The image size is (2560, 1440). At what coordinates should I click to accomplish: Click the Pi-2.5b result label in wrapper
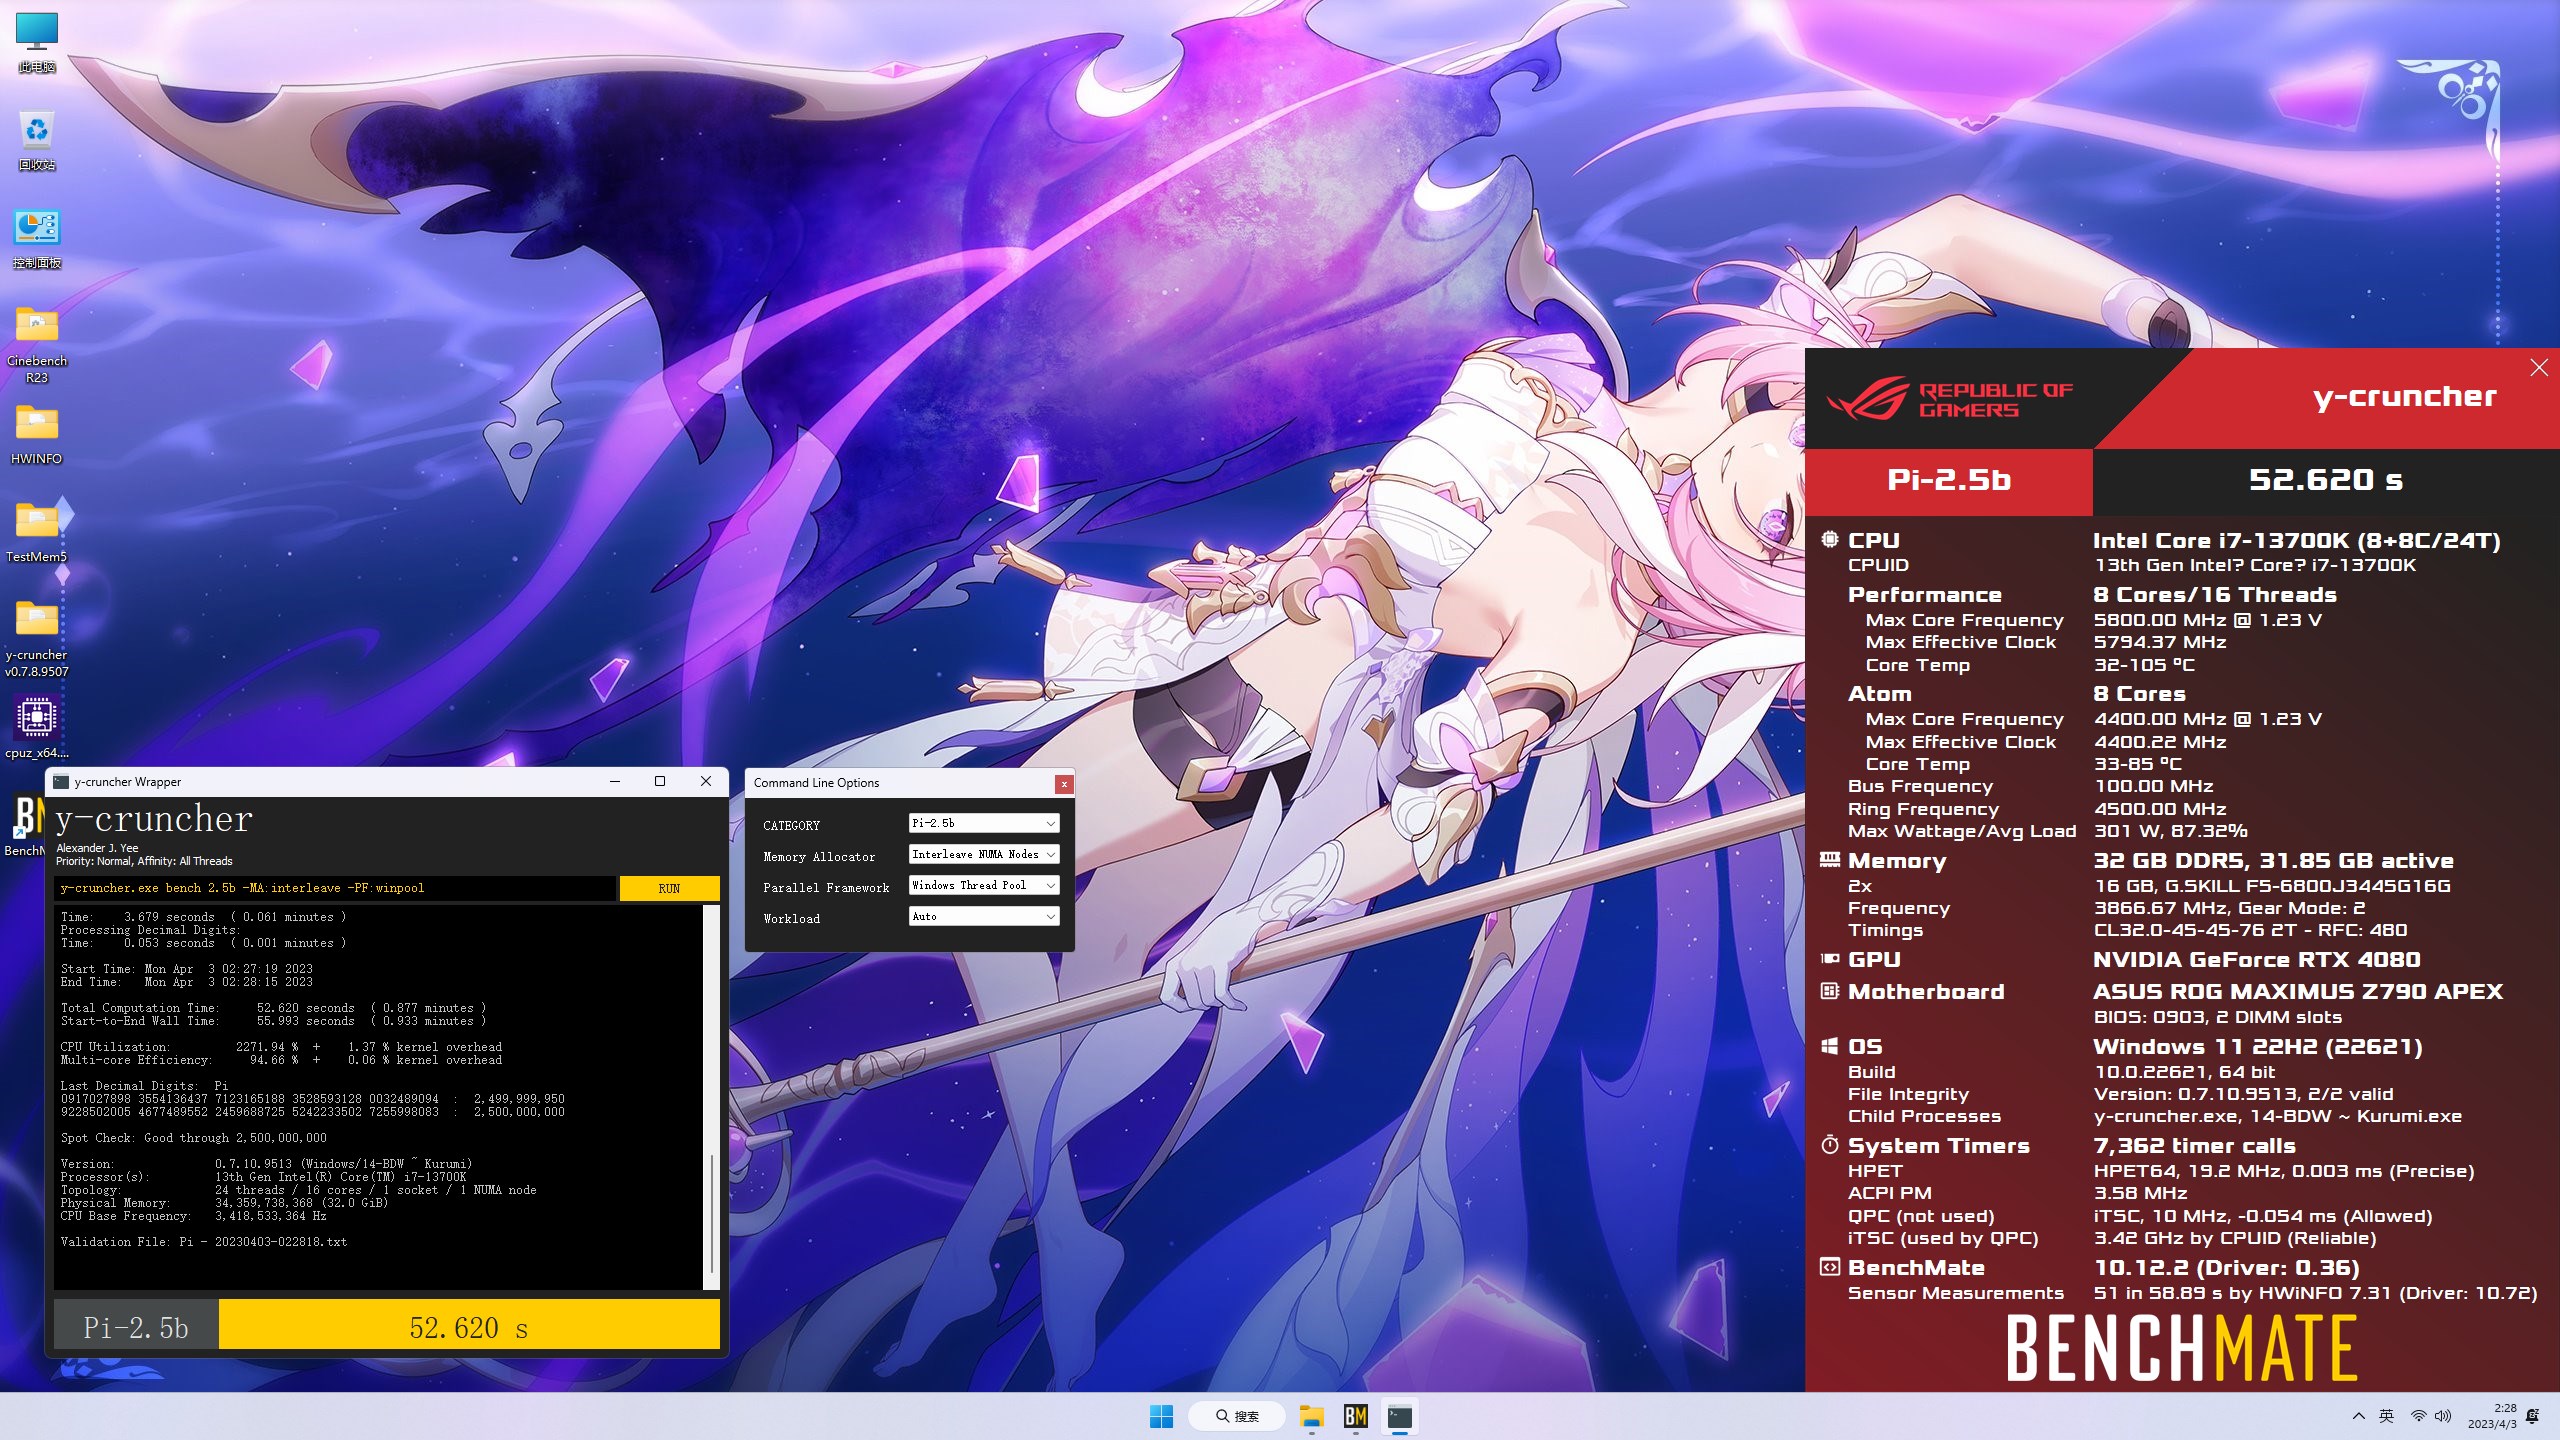click(x=136, y=1326)
